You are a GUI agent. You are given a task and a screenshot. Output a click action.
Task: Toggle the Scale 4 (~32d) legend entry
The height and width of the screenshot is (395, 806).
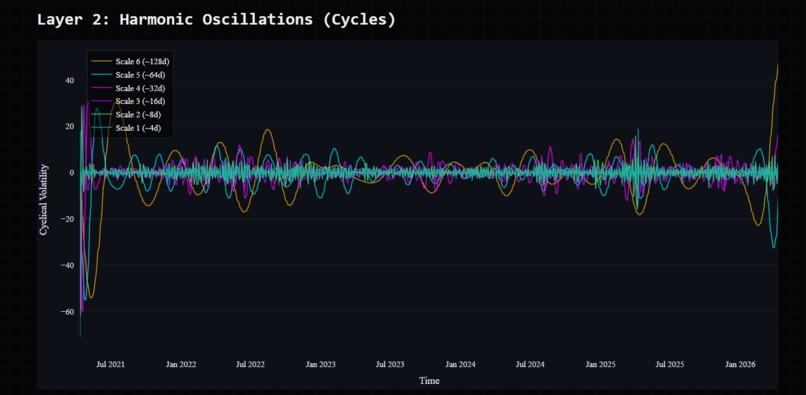tap(129, 88)
